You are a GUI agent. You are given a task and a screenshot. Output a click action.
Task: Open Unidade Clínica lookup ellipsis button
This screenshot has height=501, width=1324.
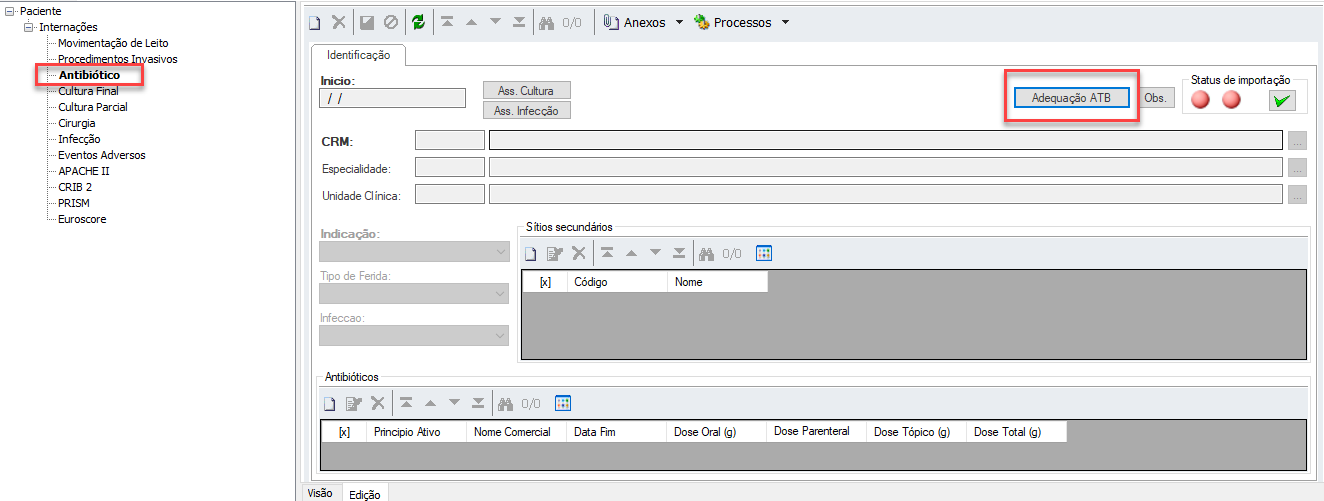click(1297, 194)
